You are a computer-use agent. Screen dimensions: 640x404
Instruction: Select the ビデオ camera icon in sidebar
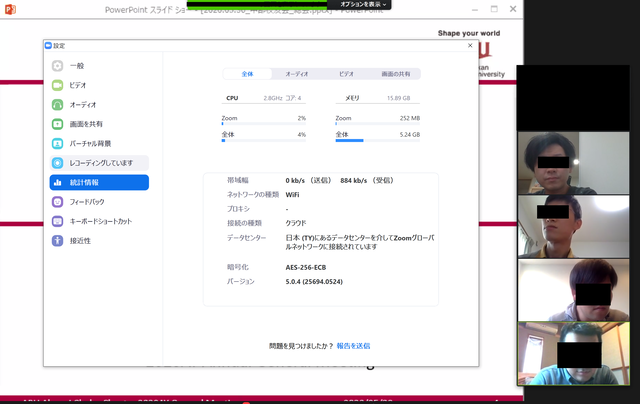pos(58,85)
